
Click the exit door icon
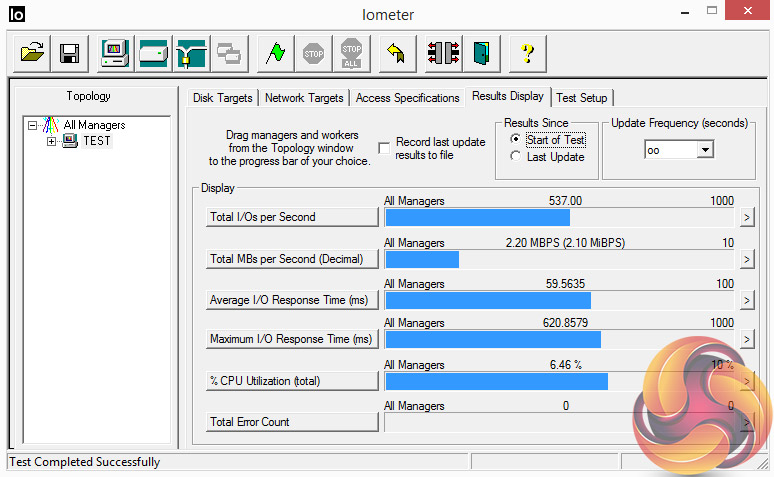481,53
